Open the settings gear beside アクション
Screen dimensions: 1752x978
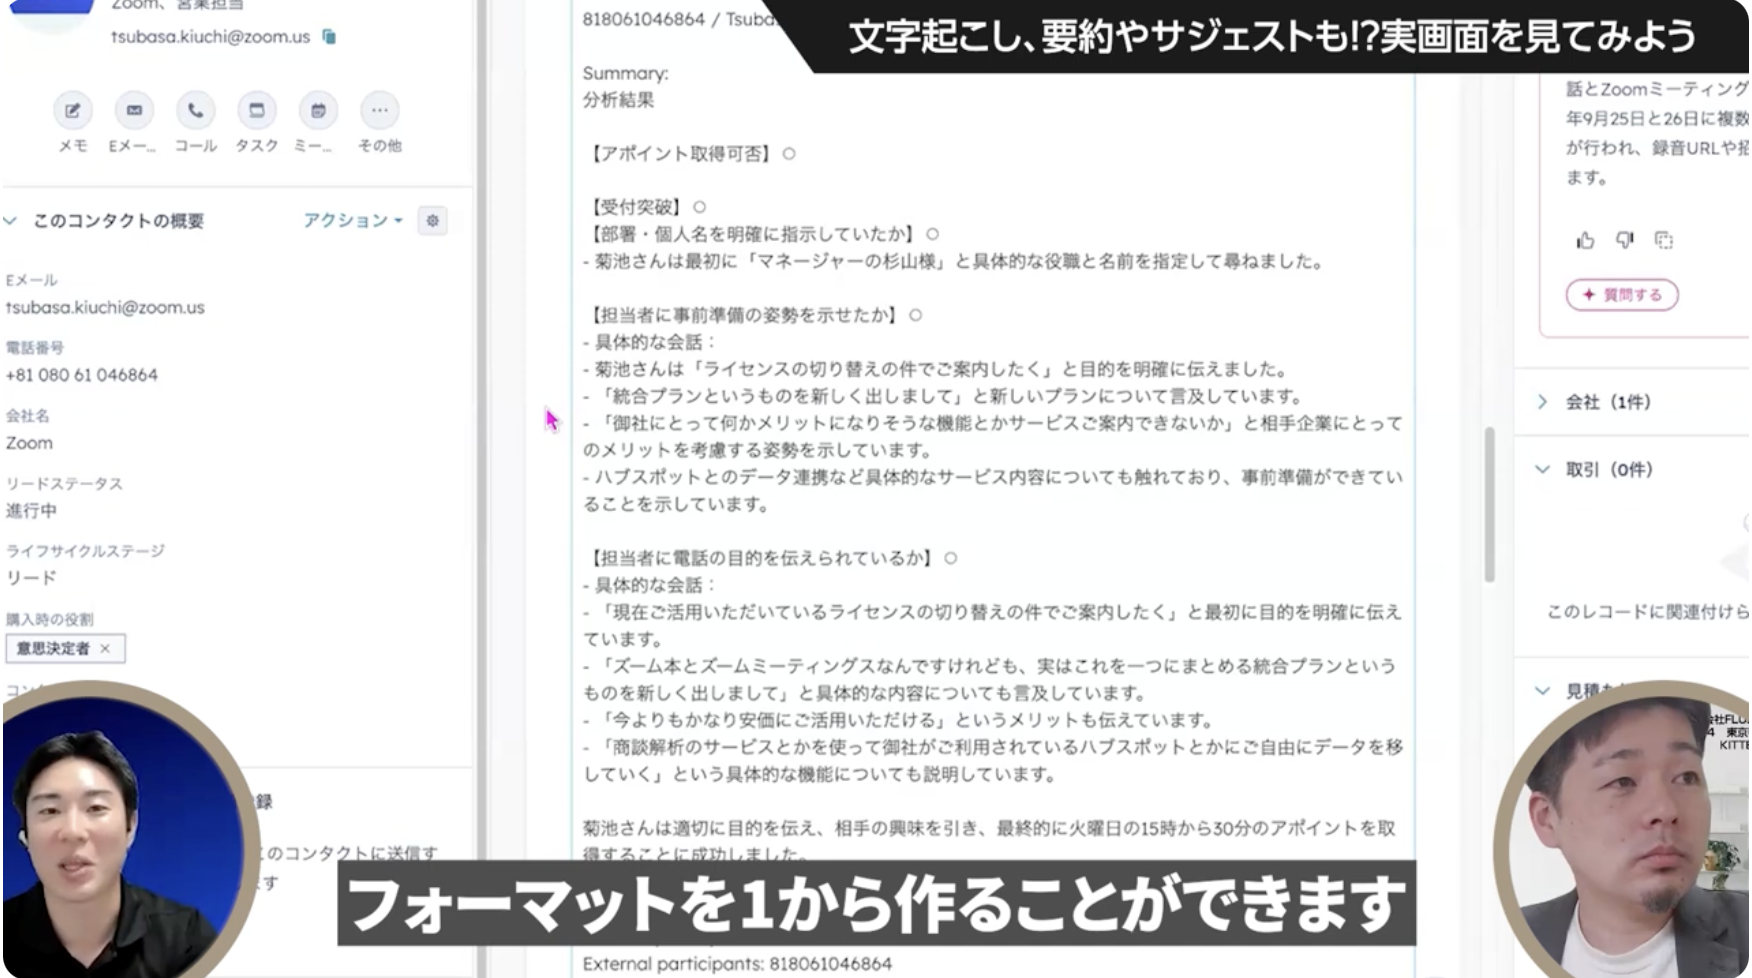(x=433, y=220)
